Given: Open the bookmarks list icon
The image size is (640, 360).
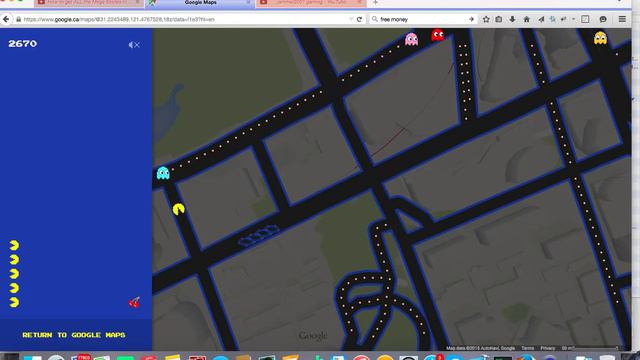Looking at the screenshot, I should (x=499, y=19).
